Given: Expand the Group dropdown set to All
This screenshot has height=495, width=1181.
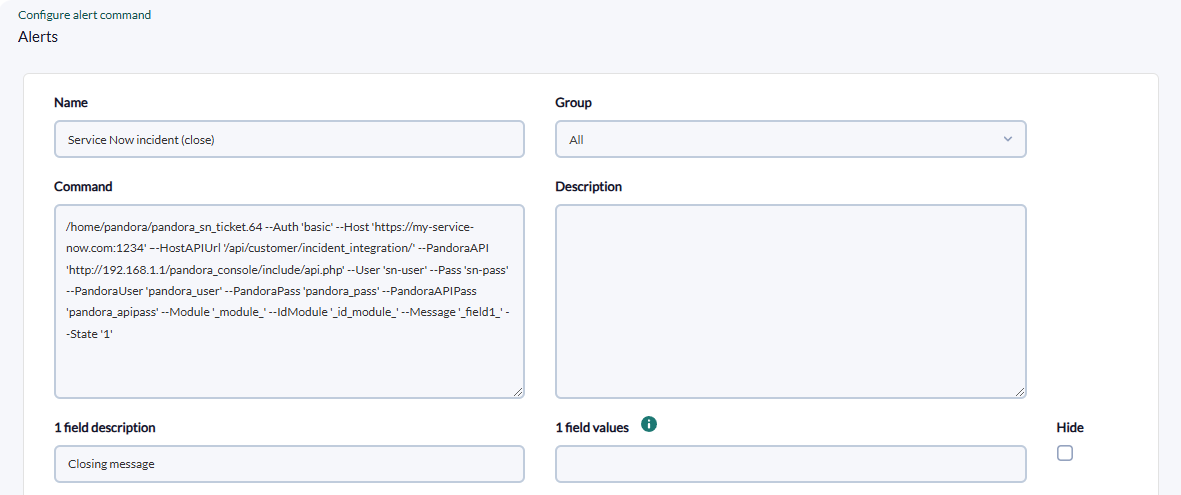Looking at the screenshot, I should coord(791,139).
